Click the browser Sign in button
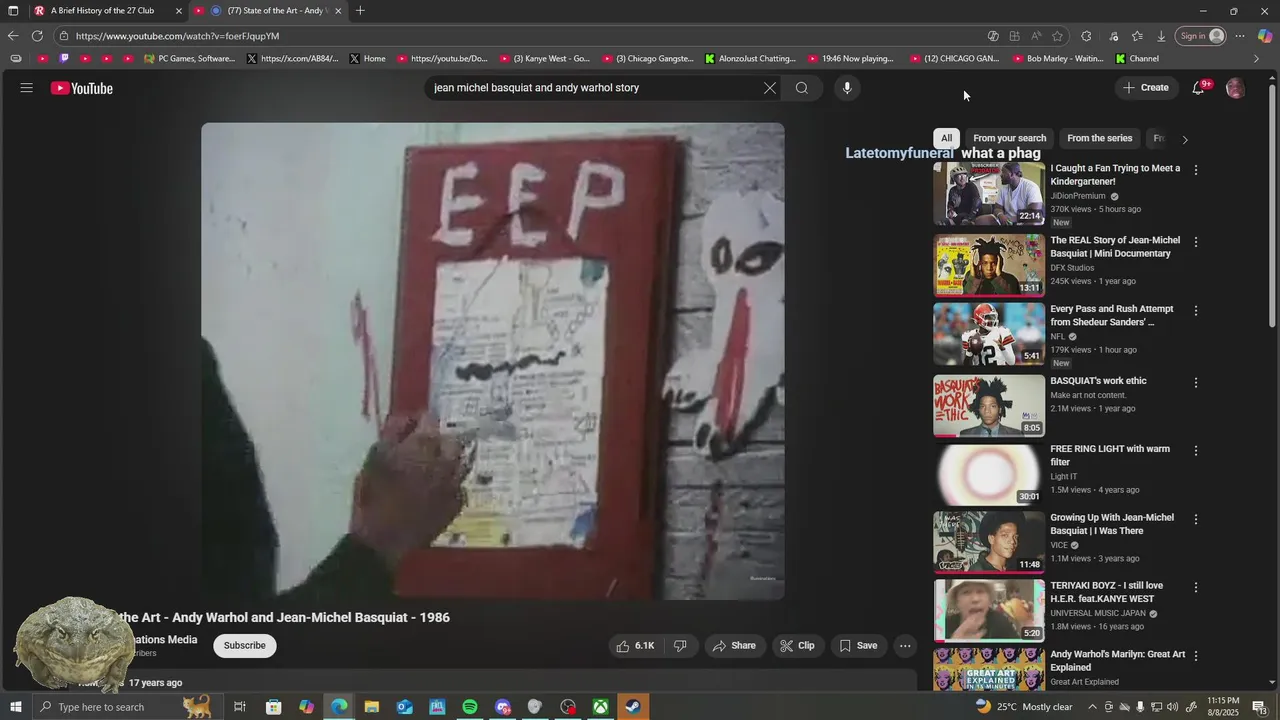Screen dimensions: 1280x720 click(x=1201, y=36)
